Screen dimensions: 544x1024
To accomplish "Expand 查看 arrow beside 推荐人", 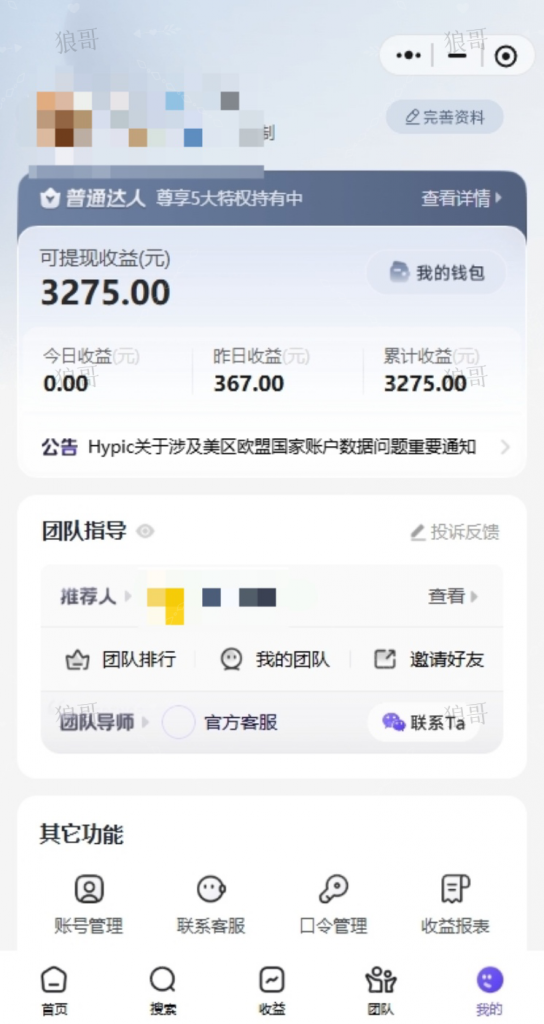I will (x=453, y=596).
